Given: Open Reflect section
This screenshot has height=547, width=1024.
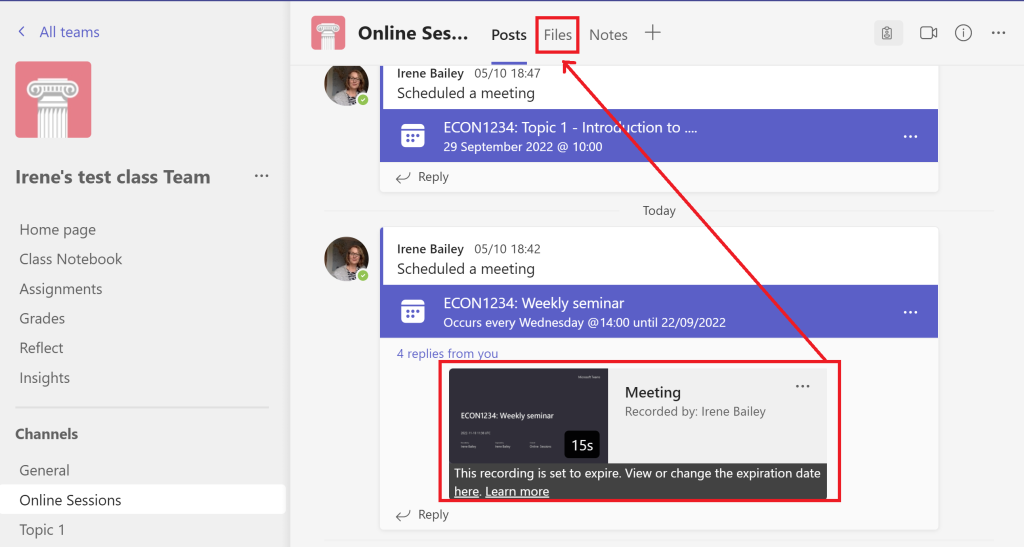Looking at the screenshot, I should tap(41, 348).
